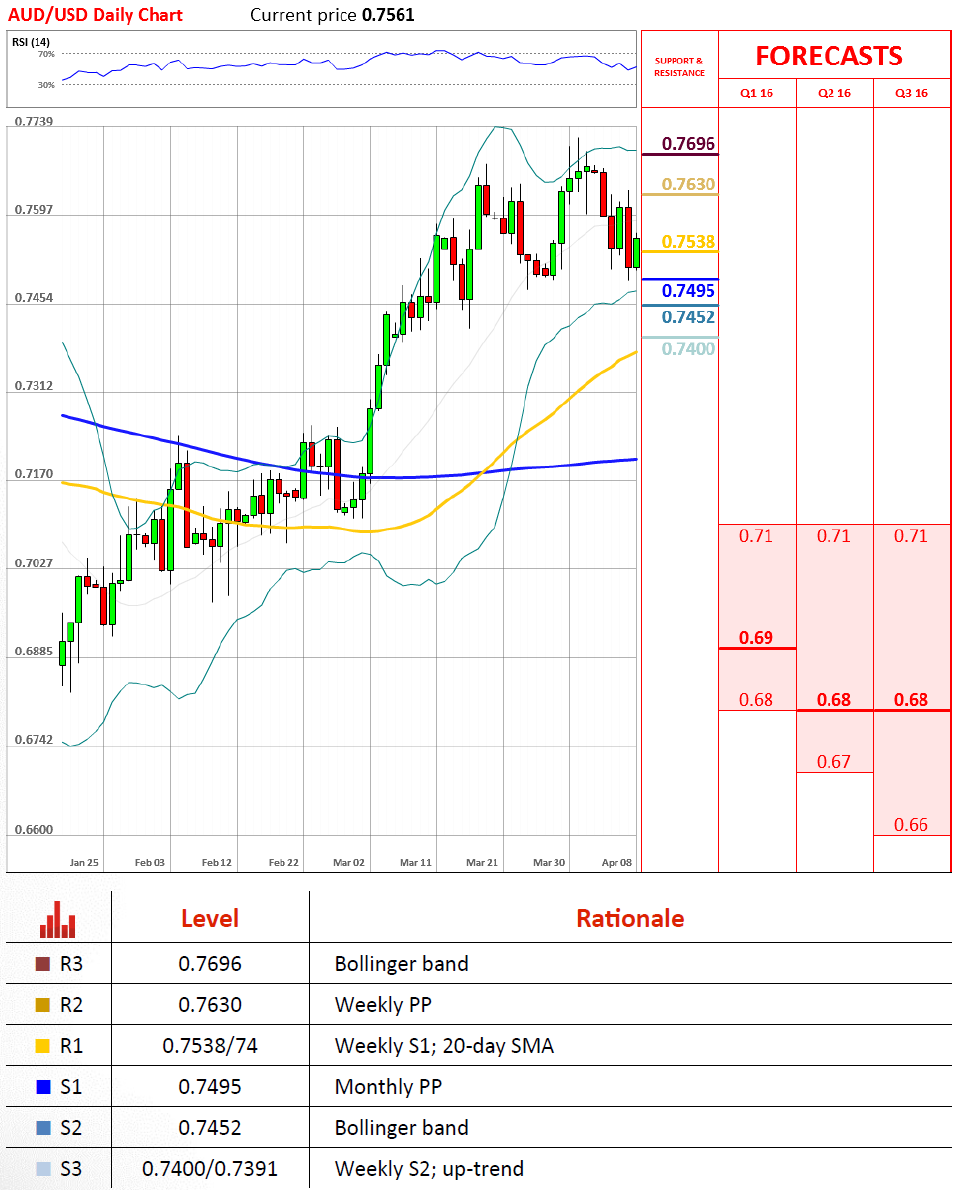
Task: Click the Level column header
Action: click(x=209, y=918)
